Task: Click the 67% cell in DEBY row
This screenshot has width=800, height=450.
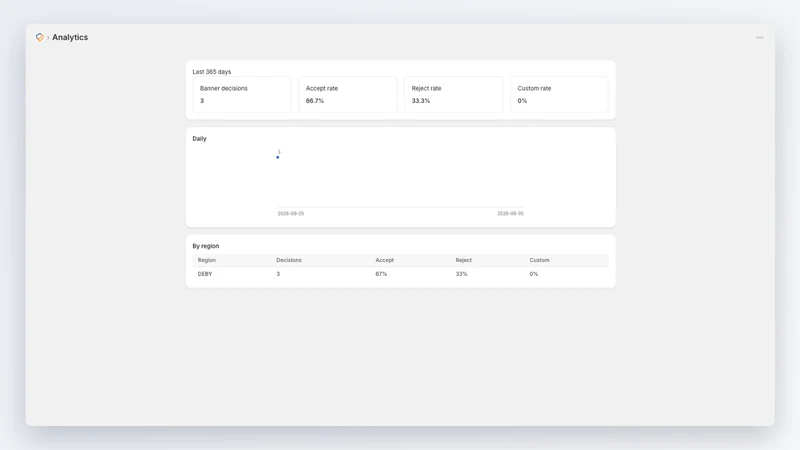Action: (381, 274)
